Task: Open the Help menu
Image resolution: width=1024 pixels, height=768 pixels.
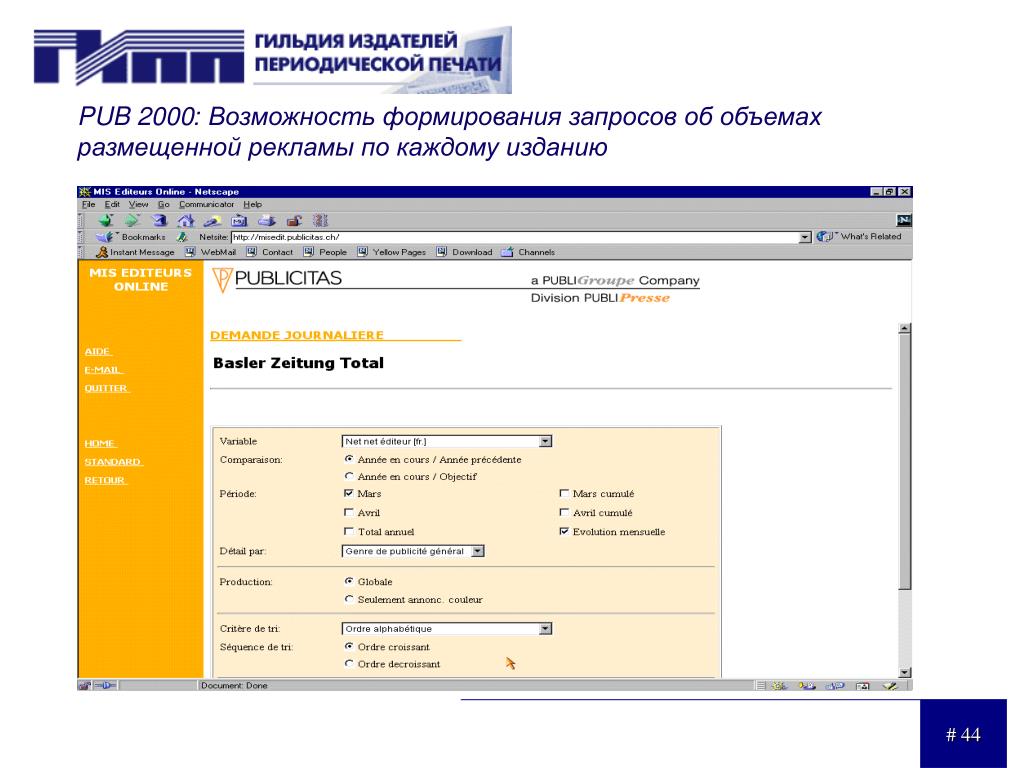Action: point(253,204)
